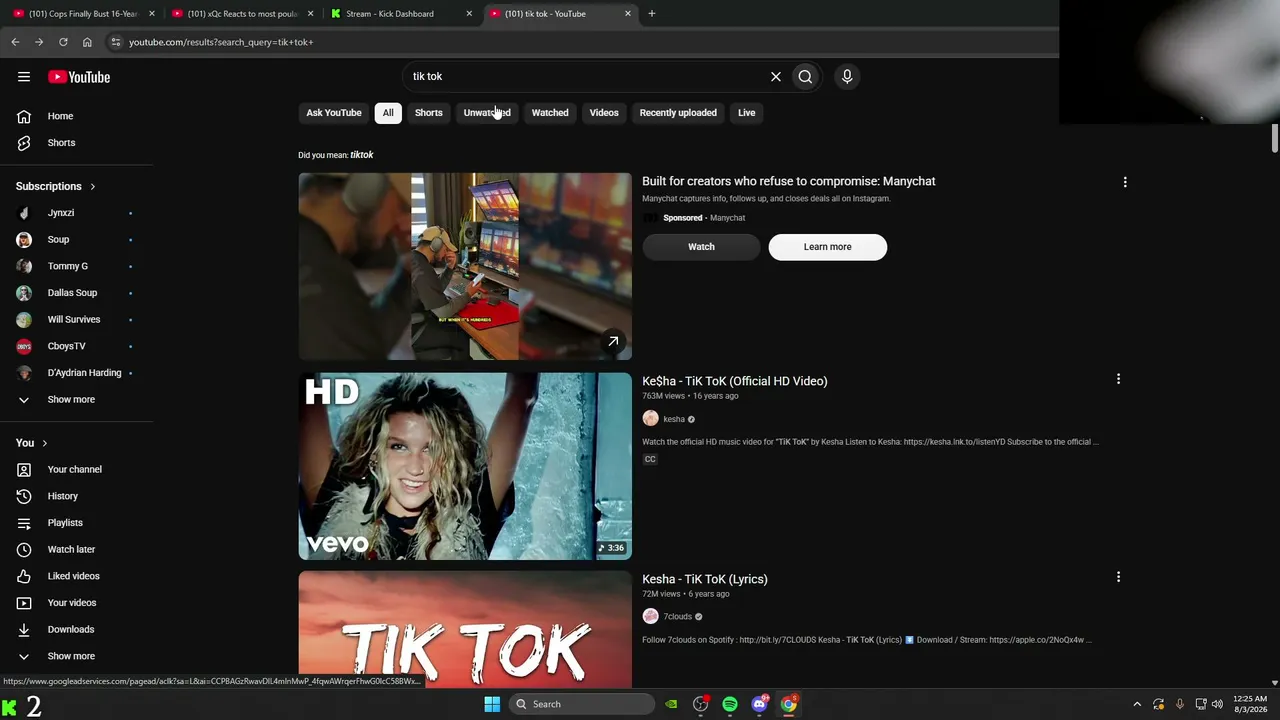
Task: Open the 'Ke$ha - TiK ToK (Official HD Video)' title
Action: tap(735, 381)
